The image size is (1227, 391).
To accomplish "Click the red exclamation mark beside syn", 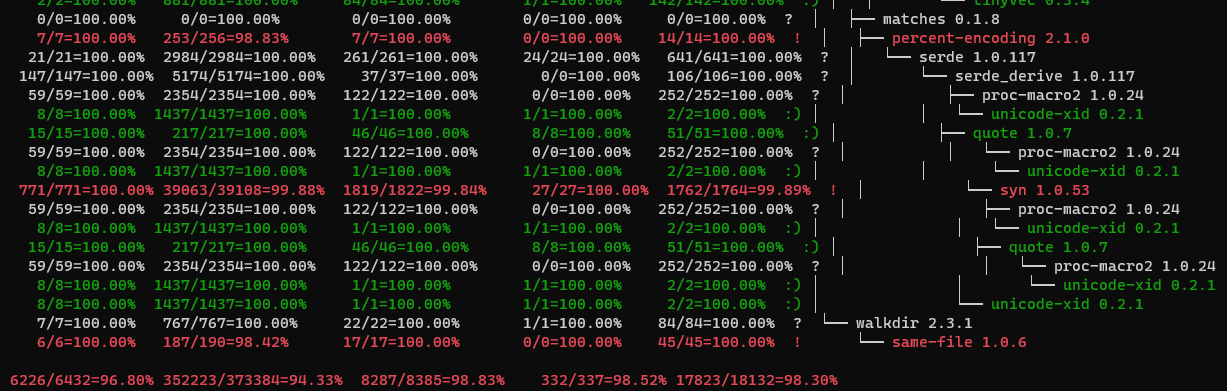I will tap(832, 190).
